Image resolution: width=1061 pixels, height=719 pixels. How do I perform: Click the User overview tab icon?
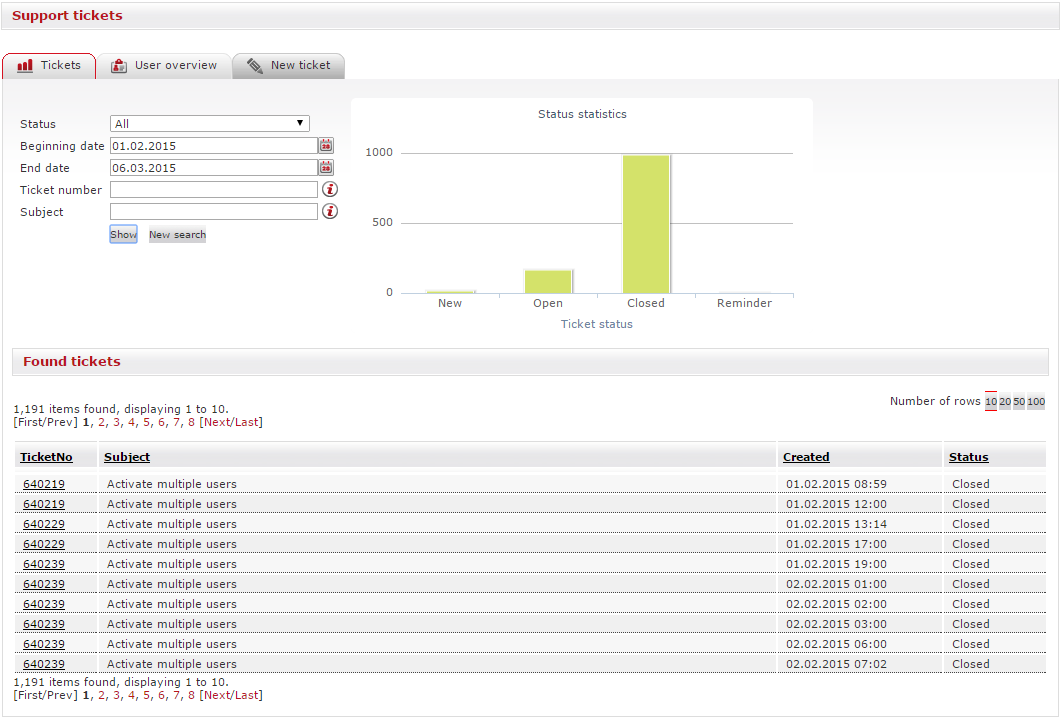point(119,66)
